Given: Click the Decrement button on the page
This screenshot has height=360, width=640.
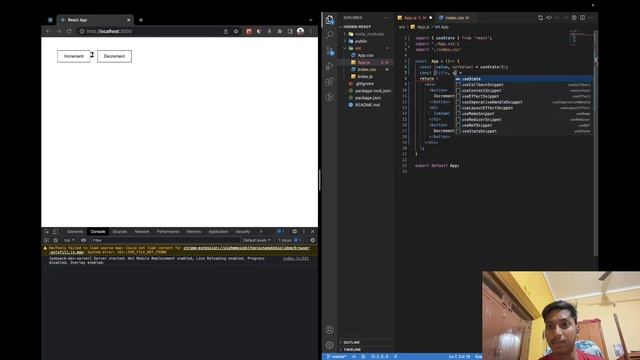Looking at the screenshot, I should coord(114,56).
